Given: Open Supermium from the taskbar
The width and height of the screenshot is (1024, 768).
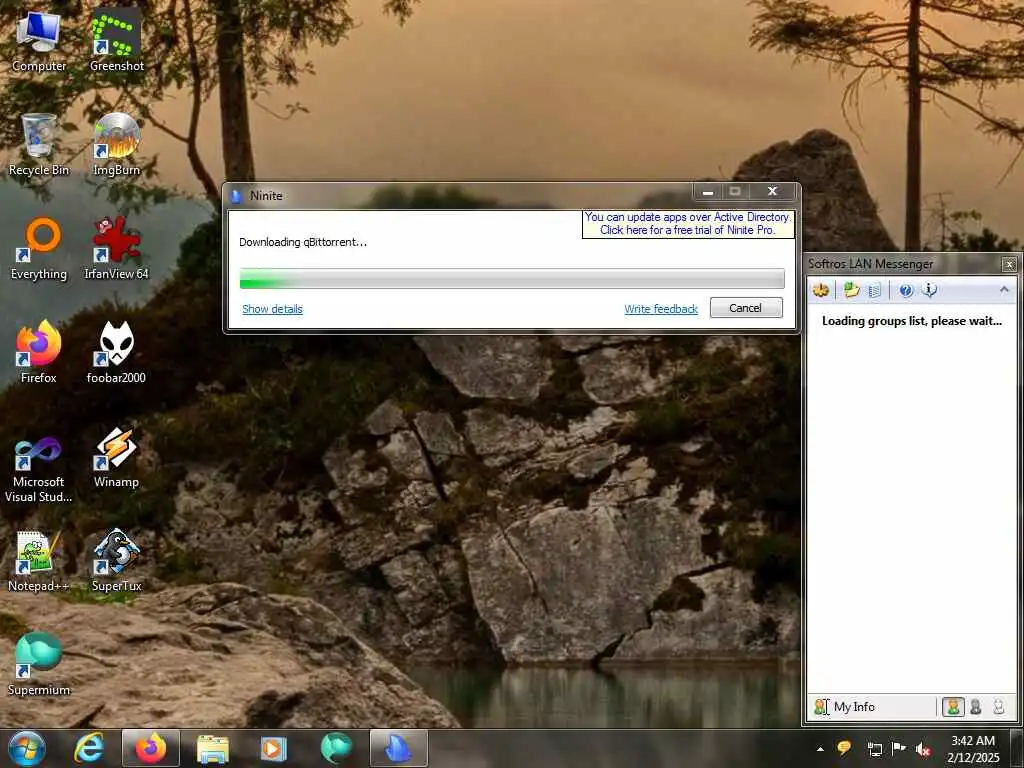Looking at the screenshot, I should pyautogui.click(x=336, y=748).
